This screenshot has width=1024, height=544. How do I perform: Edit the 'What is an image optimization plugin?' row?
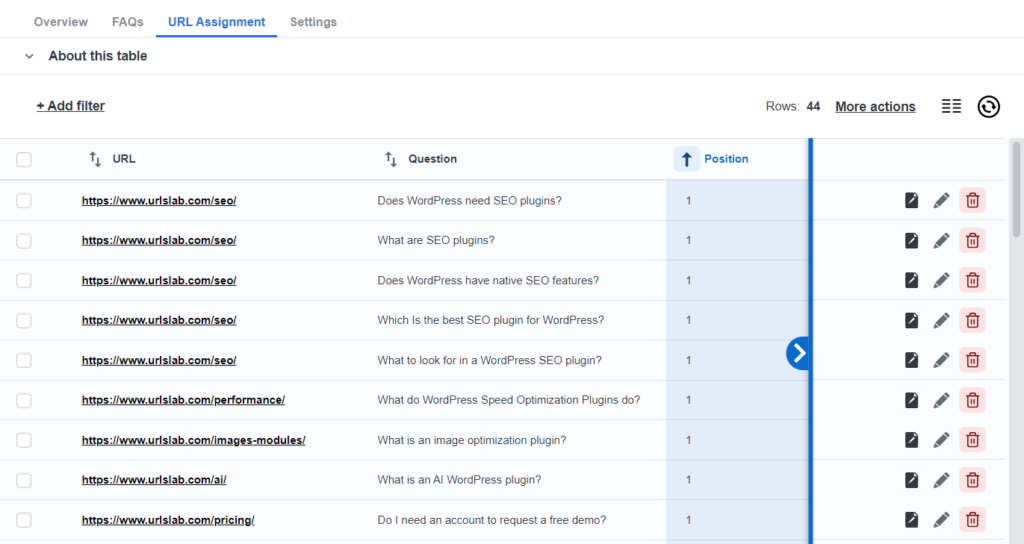coord(941,440)
